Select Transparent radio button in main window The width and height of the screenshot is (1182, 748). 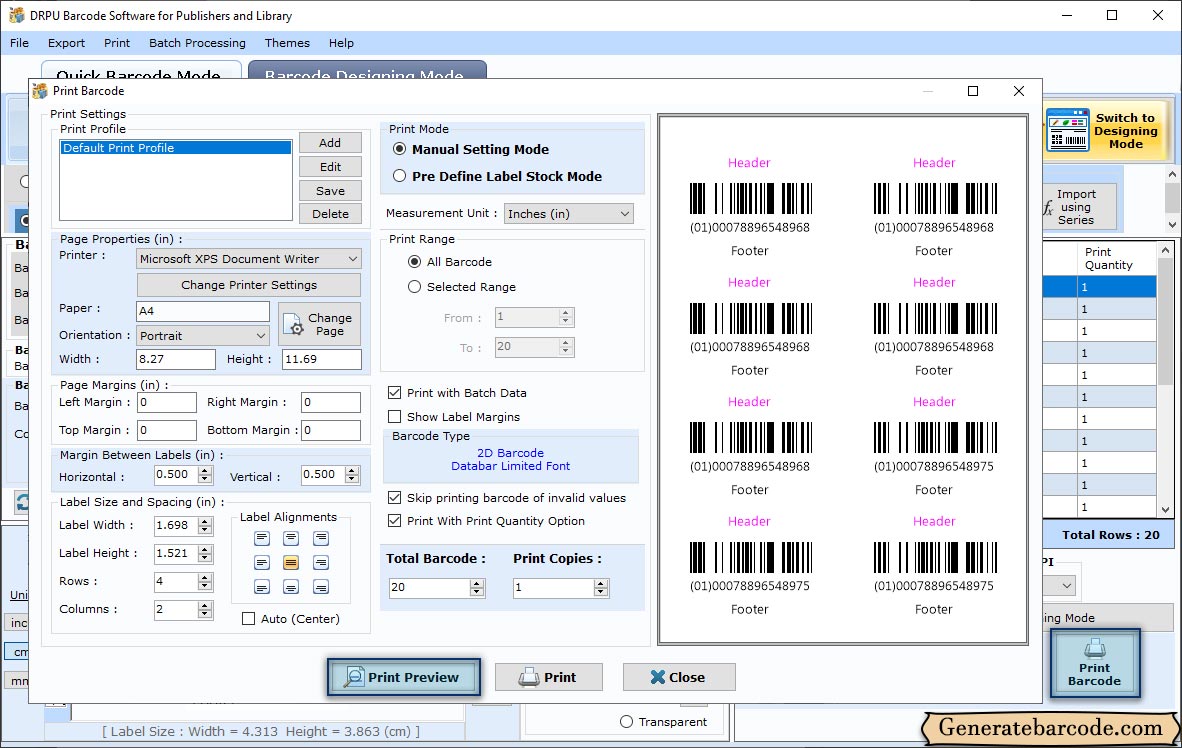pos(626,722)
